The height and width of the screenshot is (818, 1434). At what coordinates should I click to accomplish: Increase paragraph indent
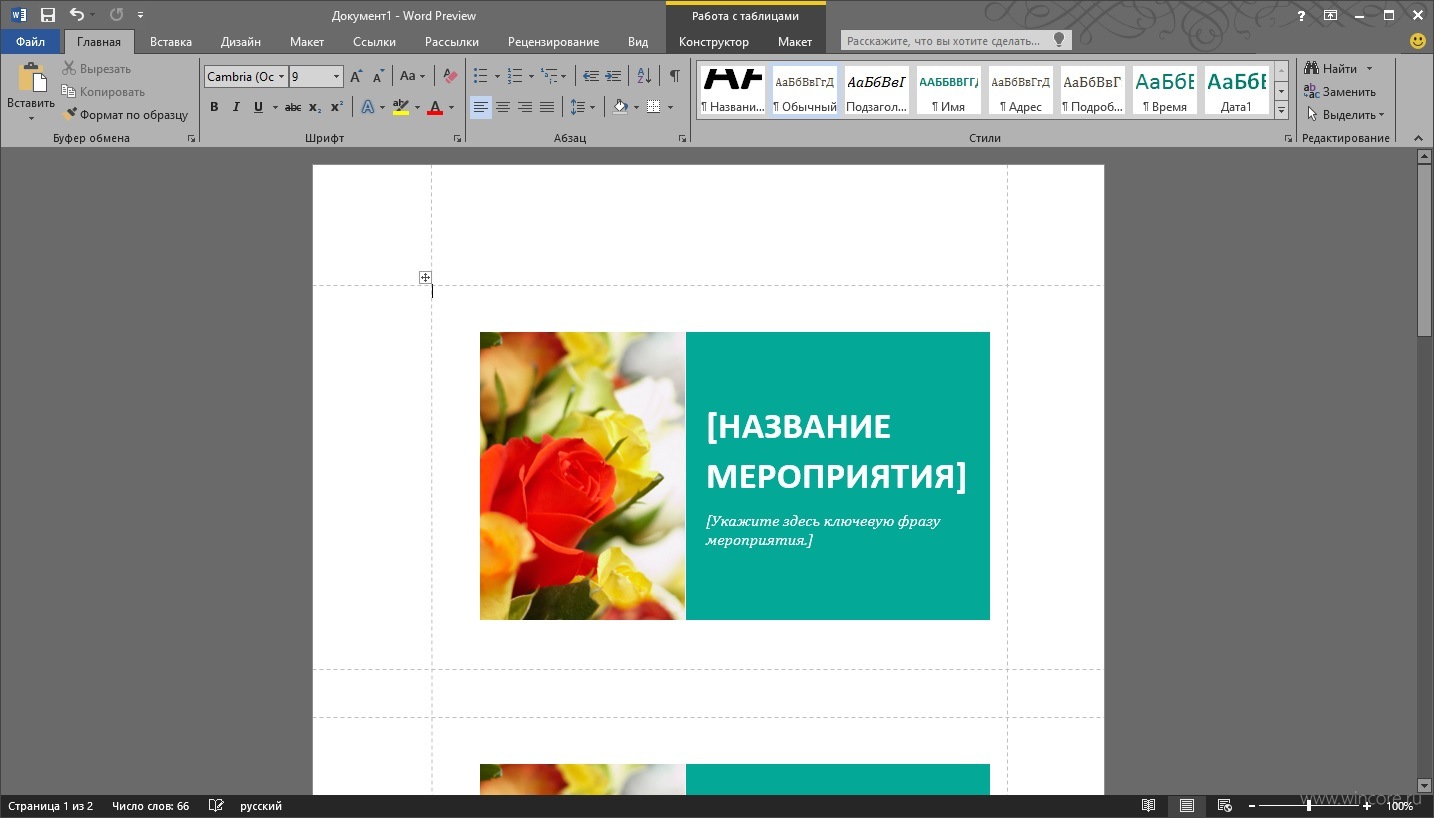[613, 76]
